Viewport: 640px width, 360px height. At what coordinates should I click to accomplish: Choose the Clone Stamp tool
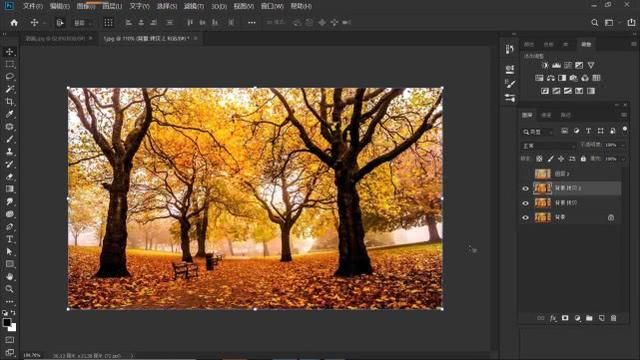click(10, 151)
